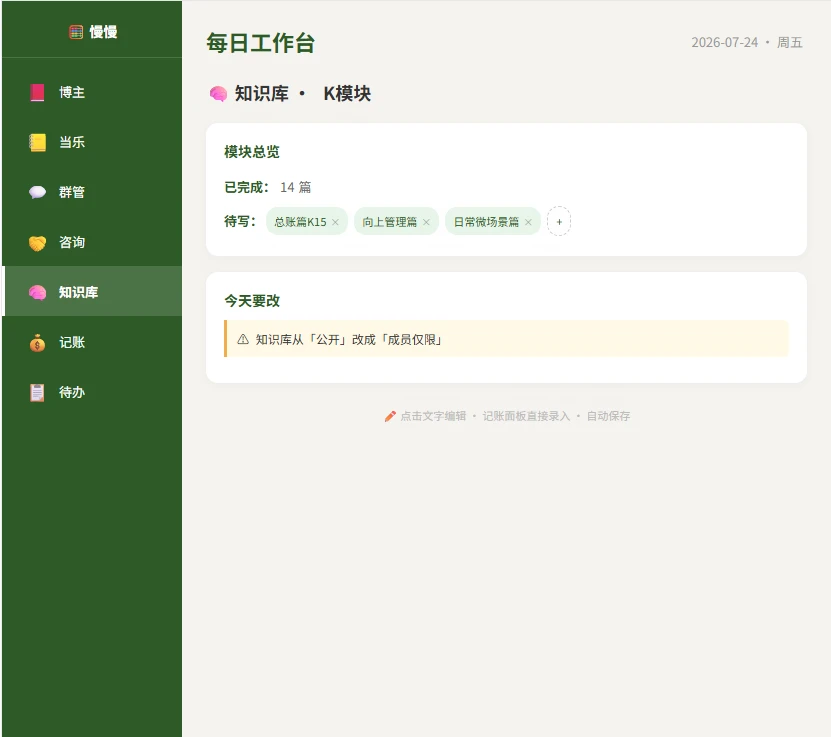Click the 今天要改 card heading
This screenshot has width=831, height=737.
pyautogui.click(x=252, y=301)
